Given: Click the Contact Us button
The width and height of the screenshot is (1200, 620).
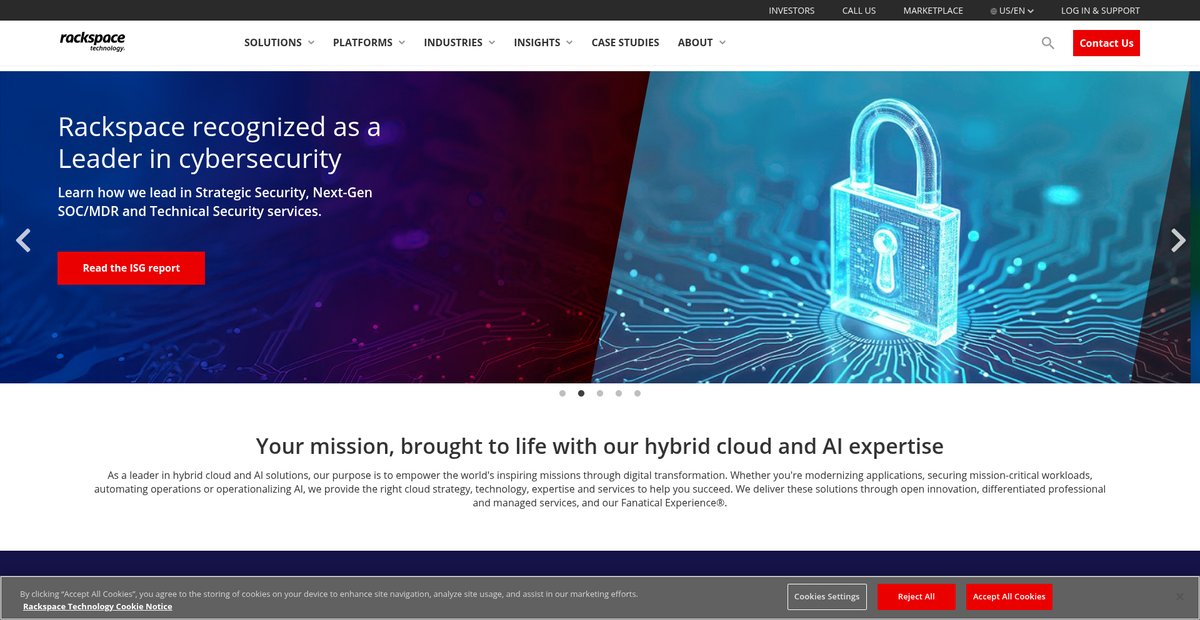Looking at the screenshot, I should pos(1106,43).
